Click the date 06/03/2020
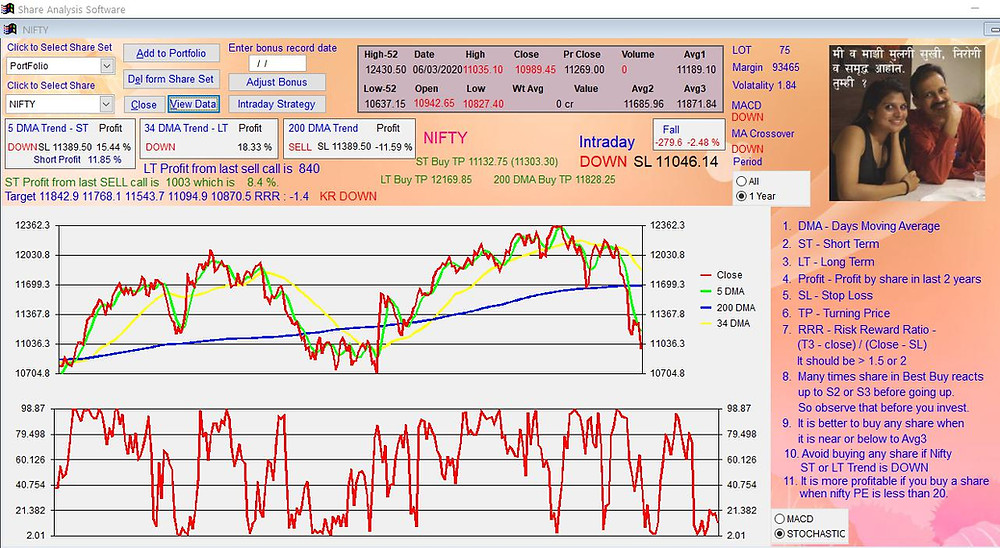The image size is (1000, 548). [438, 70]
